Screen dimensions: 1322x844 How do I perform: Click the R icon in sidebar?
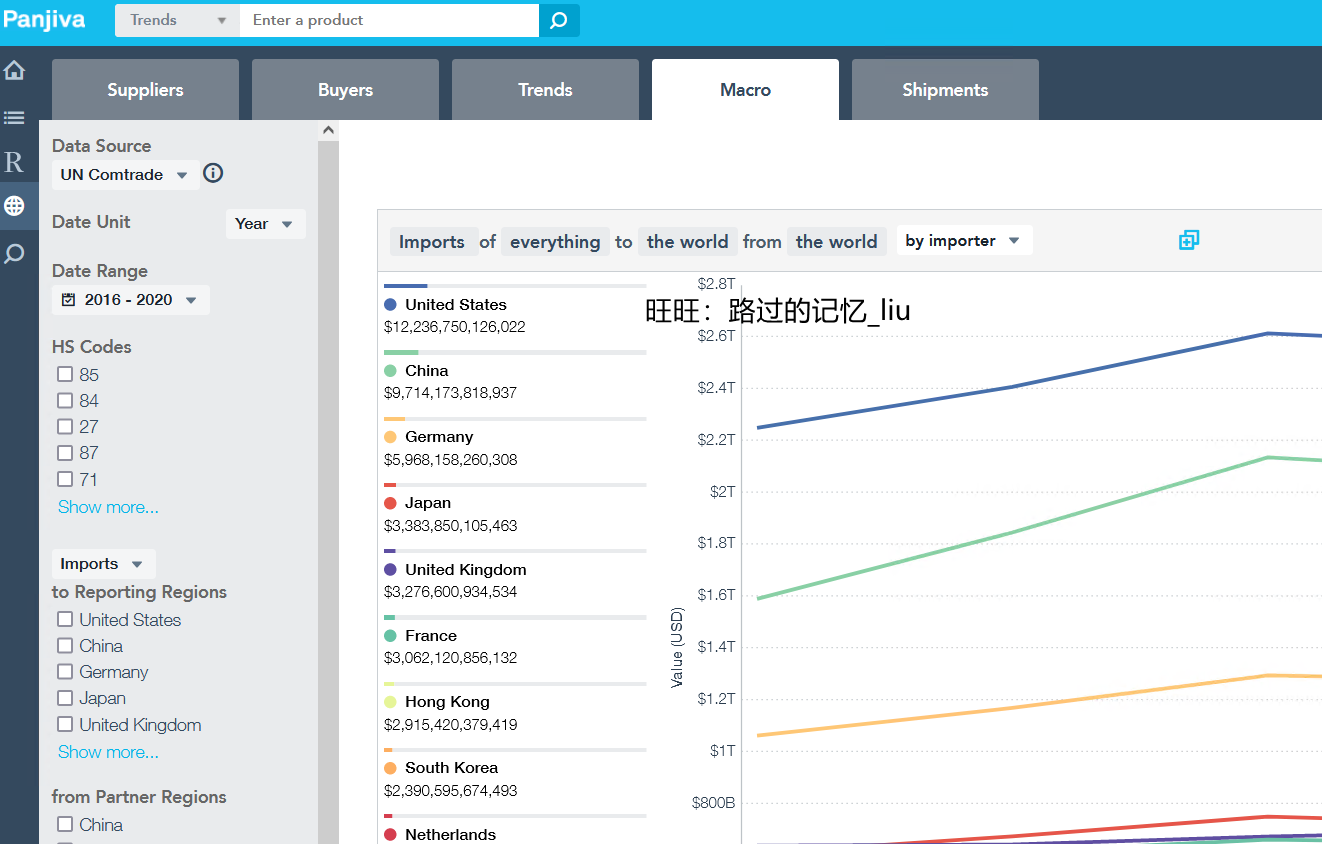tap(14, 162)
